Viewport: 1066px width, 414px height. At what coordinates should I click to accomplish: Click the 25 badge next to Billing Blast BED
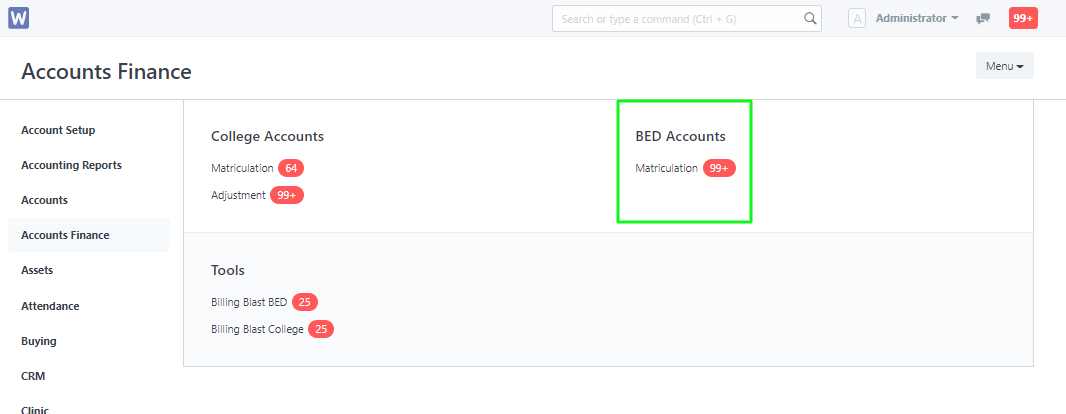tap(305, 302)
